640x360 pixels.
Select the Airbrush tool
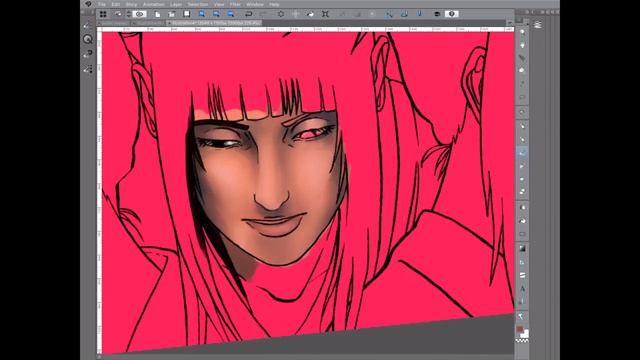pos(522,166)
